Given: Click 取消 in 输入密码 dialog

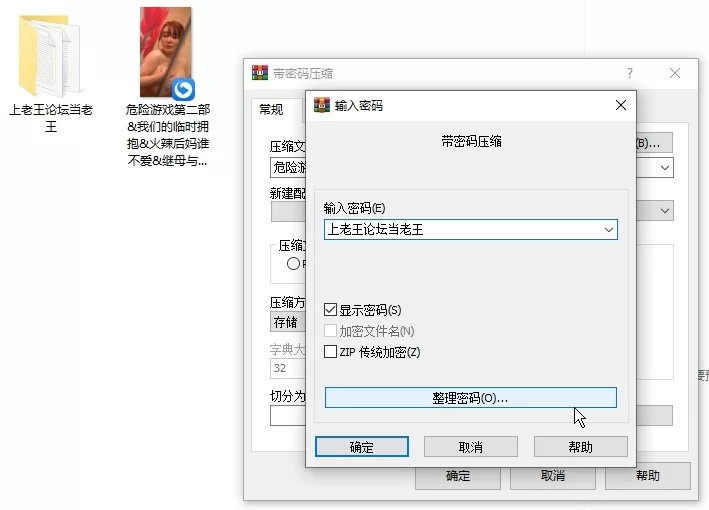Looking at the screenshot, I should pyautogui.click(x=471, y=447).
